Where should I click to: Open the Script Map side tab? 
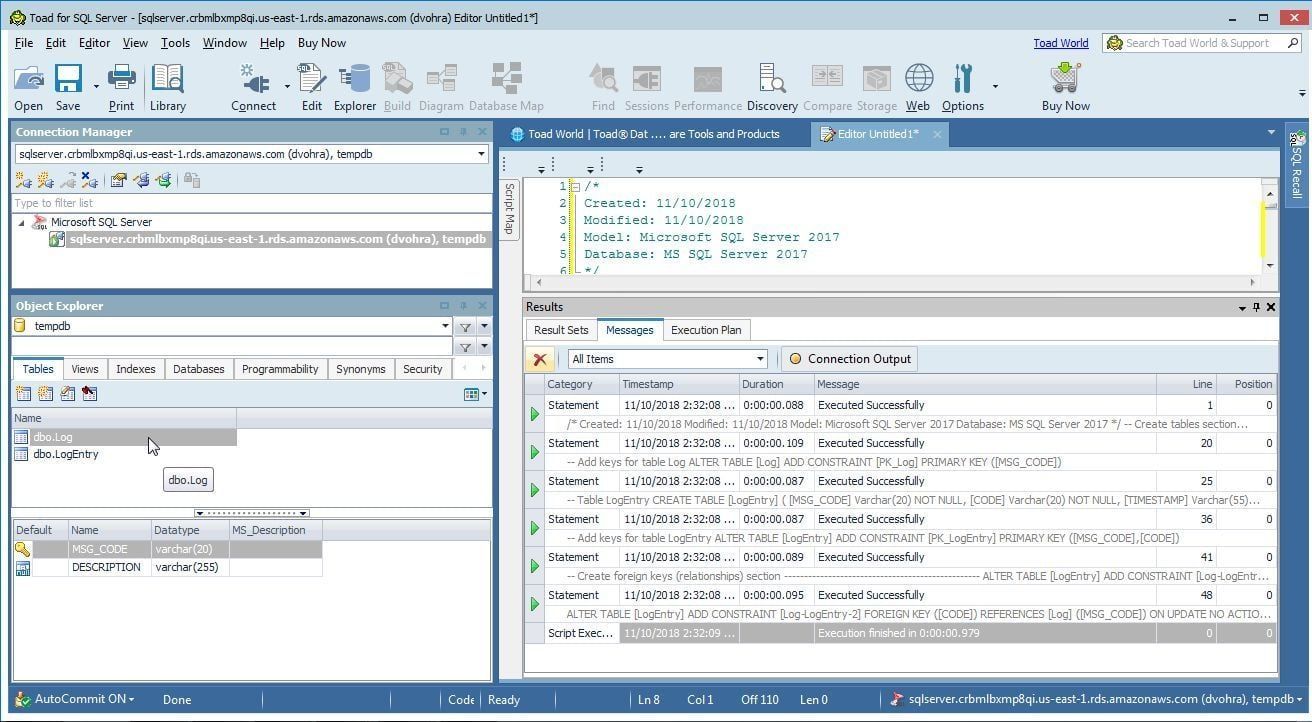point(509,209)
